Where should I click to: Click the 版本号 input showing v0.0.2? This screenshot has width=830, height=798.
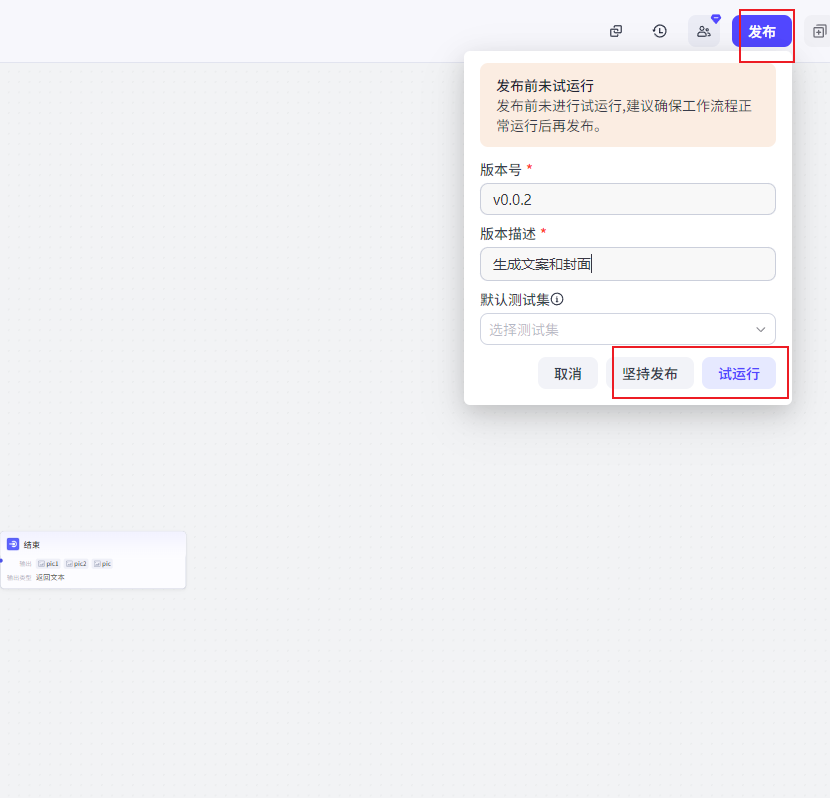click(x=628, y=199)
